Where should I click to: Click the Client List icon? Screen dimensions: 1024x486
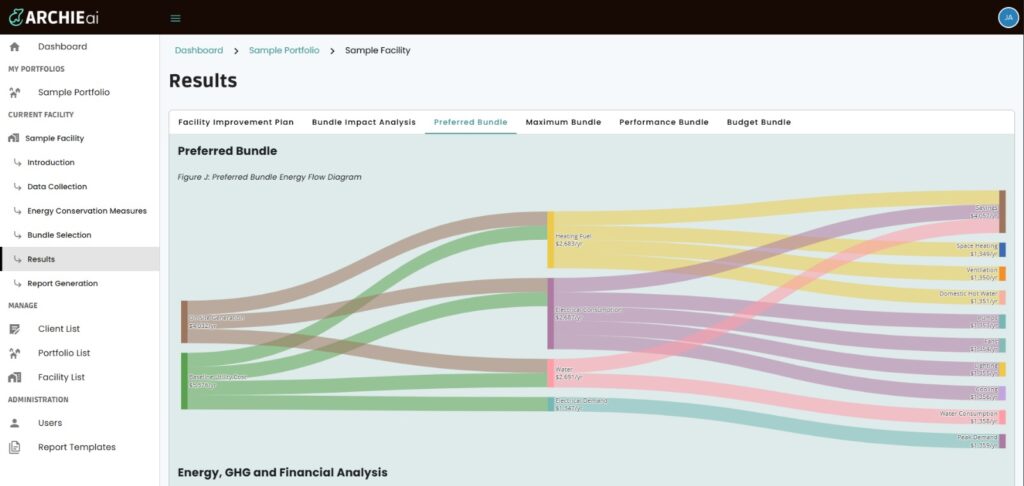coord(14,329)
